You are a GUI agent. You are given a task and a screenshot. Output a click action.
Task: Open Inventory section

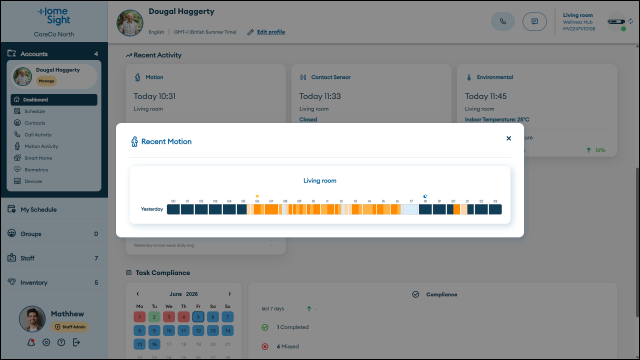[54, 282]
